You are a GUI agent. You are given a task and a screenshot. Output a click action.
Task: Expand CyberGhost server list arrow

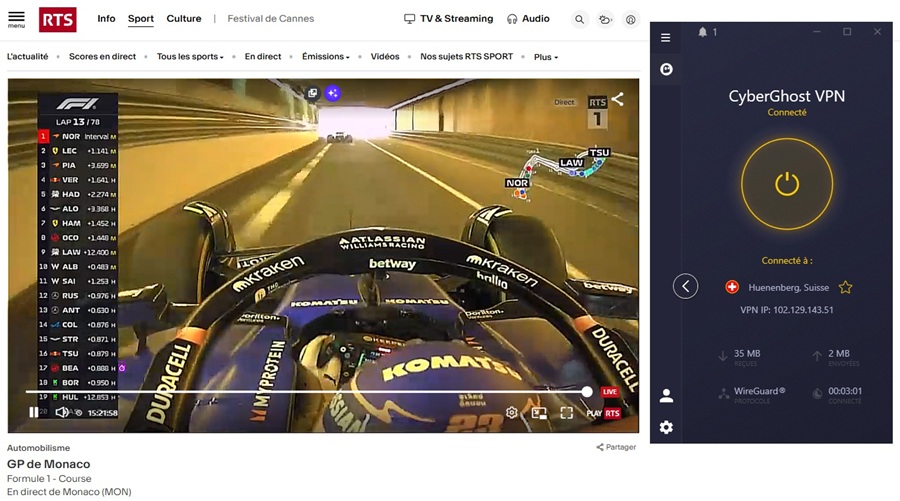coord(685,286)
